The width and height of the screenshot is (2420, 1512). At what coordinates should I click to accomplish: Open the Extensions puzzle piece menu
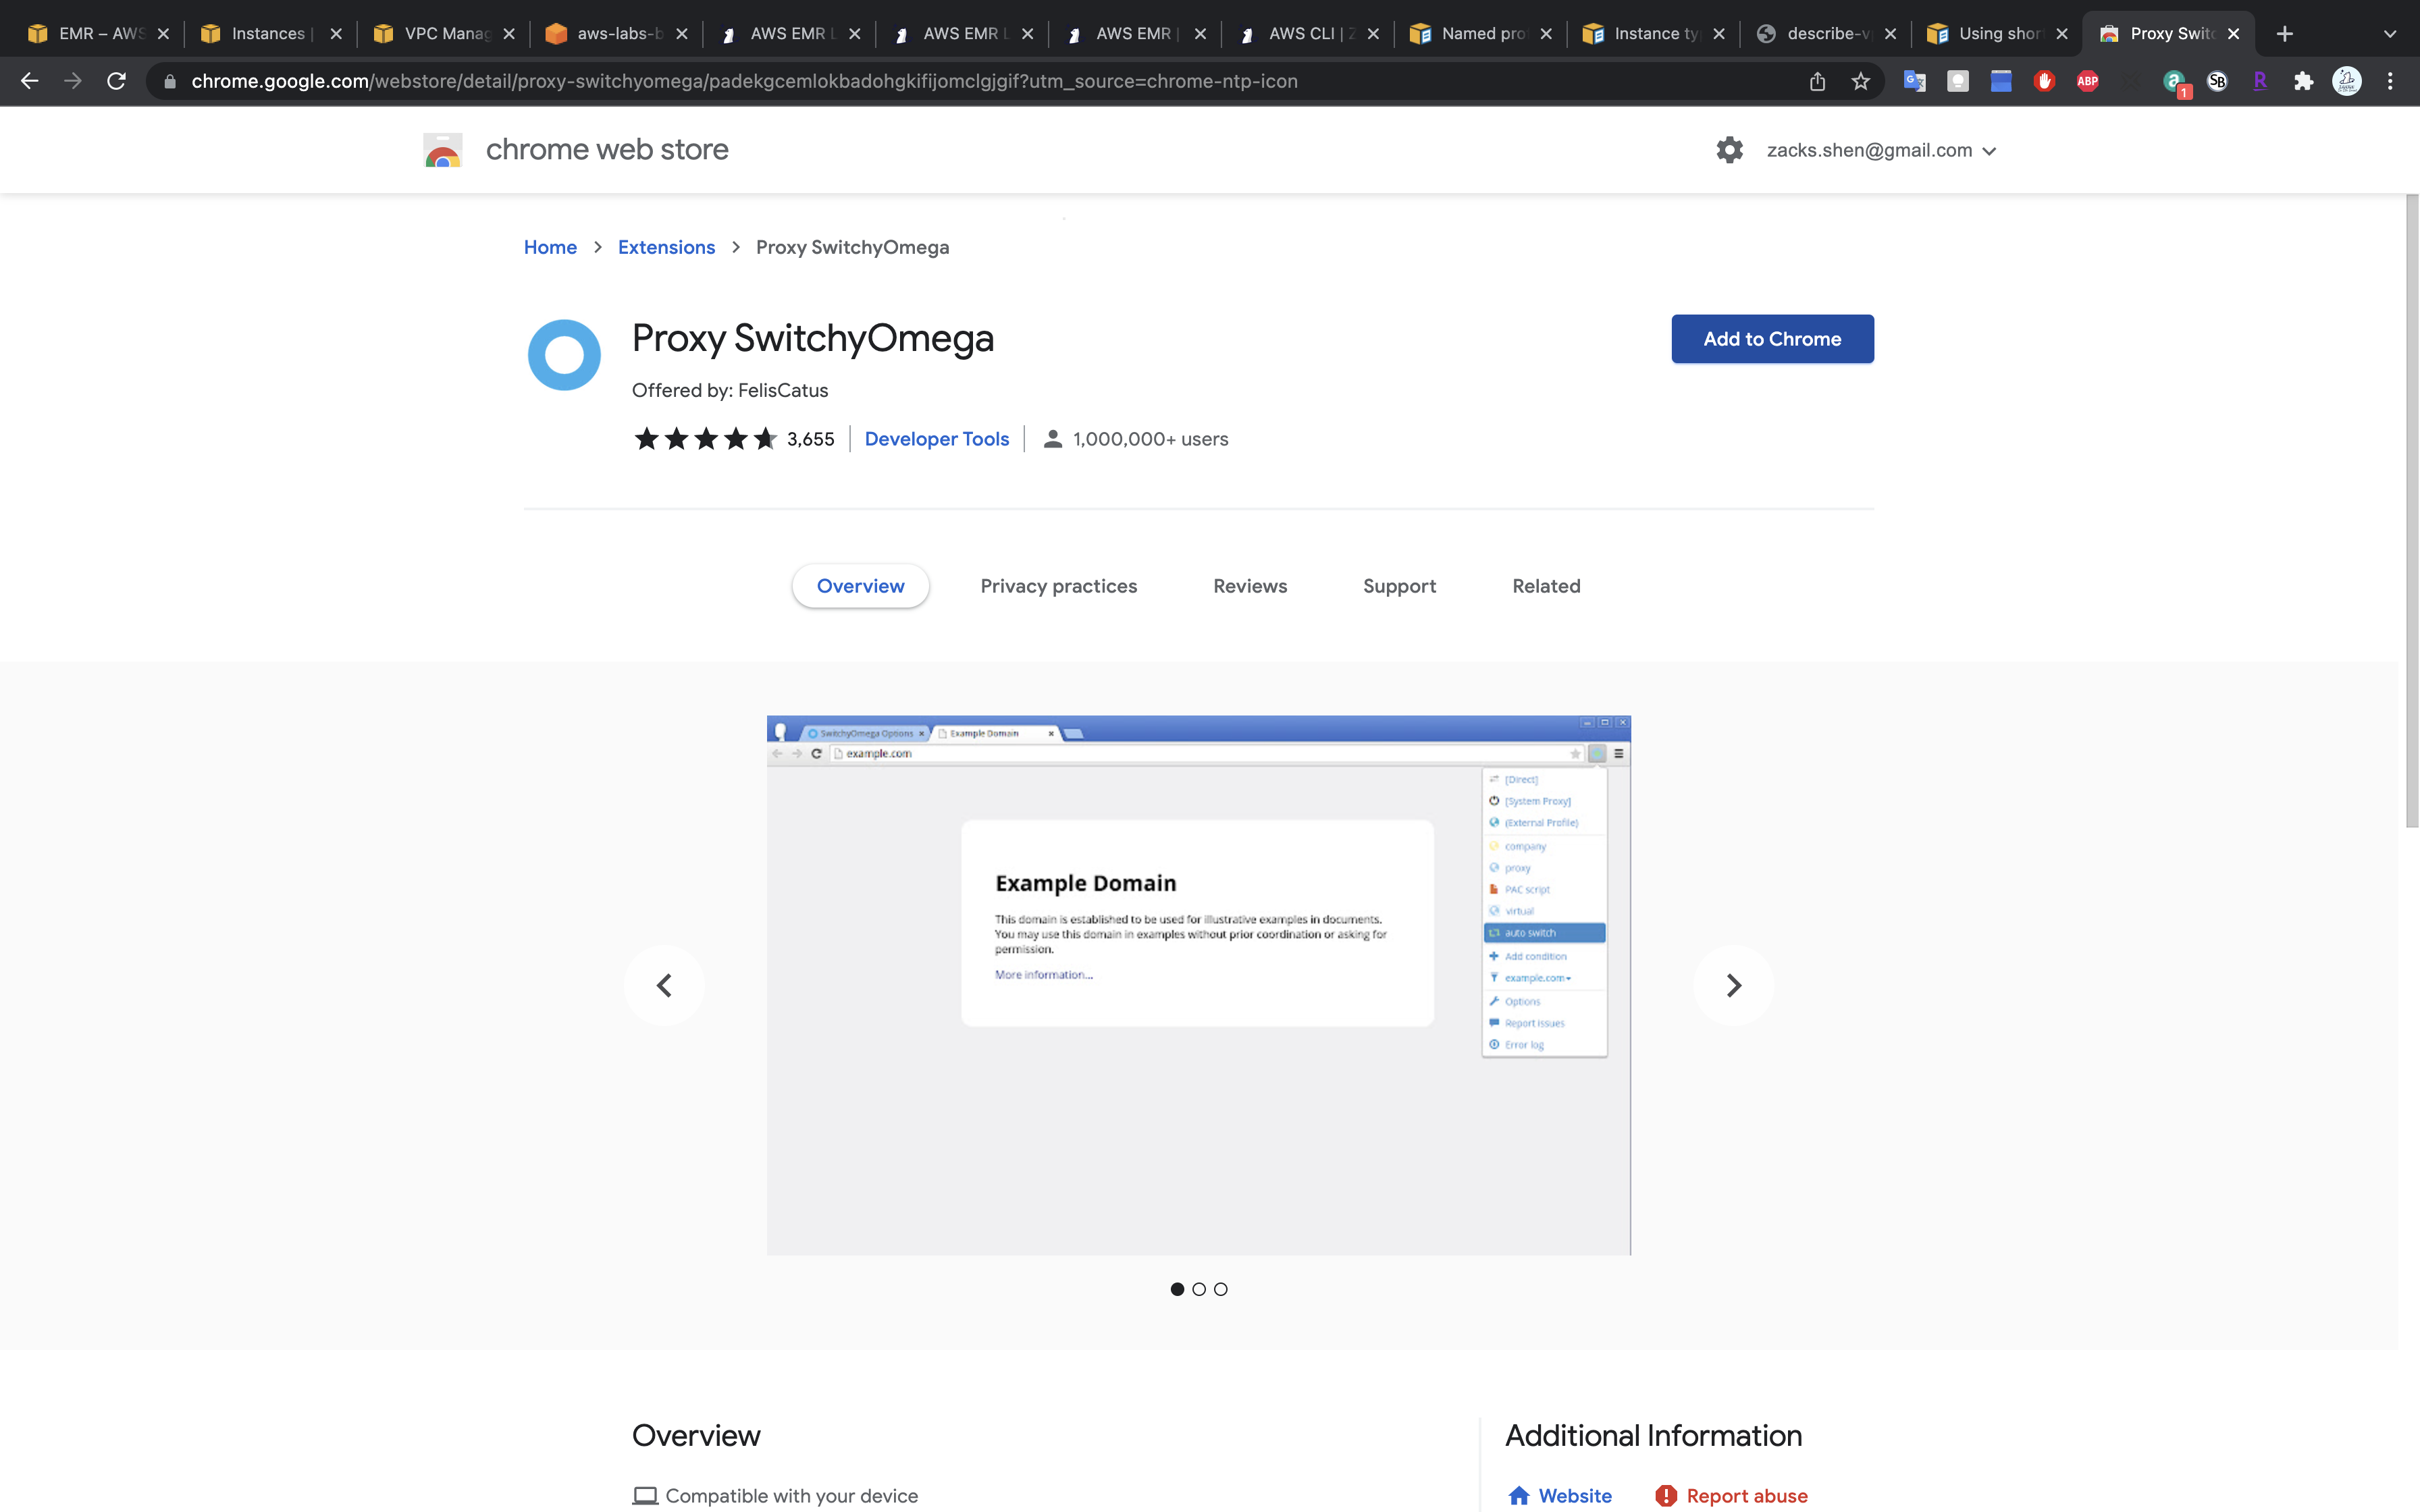point(2303,81)
